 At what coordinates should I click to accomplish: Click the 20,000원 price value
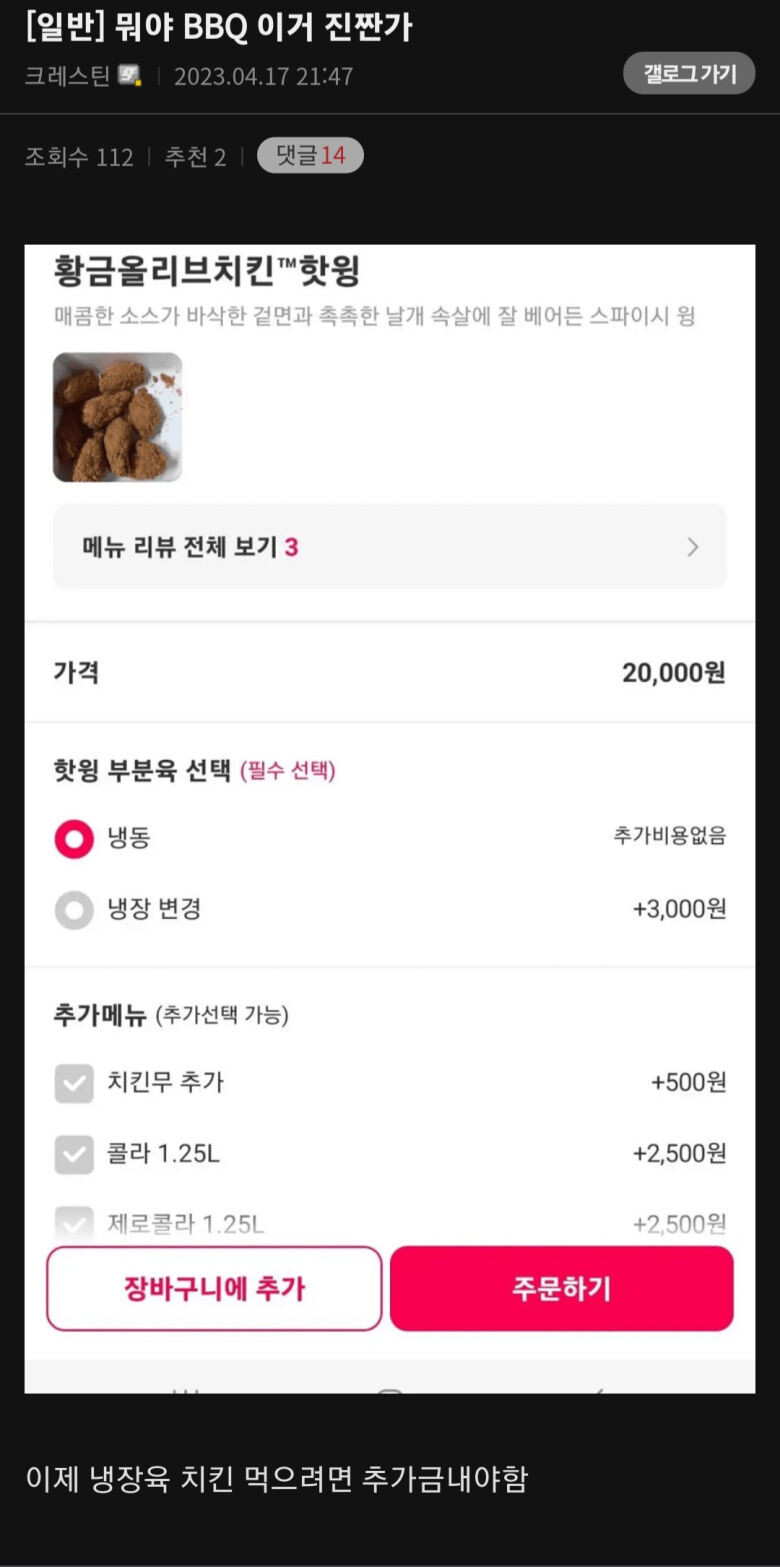click(x=673, y=672)
